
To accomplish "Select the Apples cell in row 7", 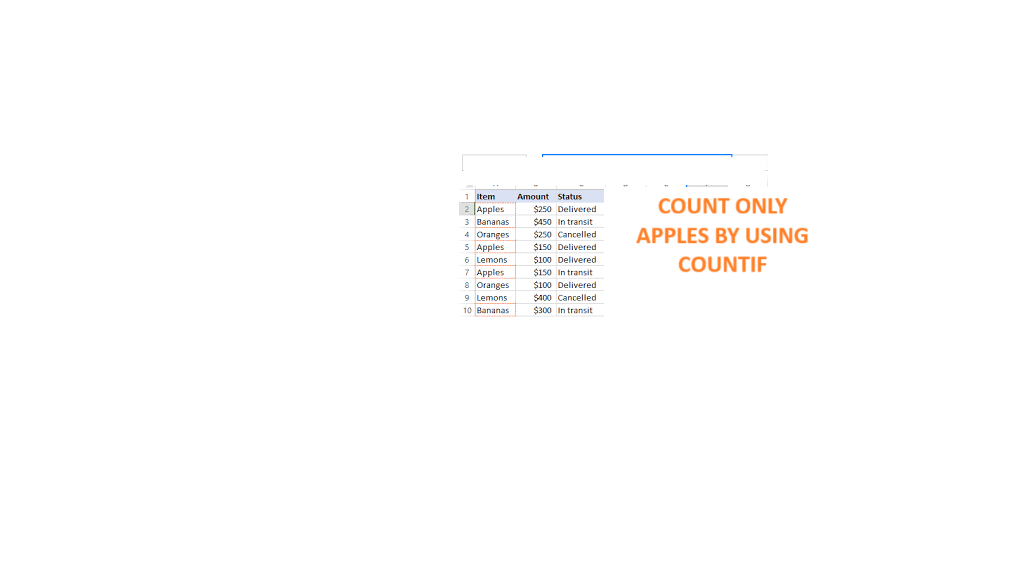I will (491, 273).
